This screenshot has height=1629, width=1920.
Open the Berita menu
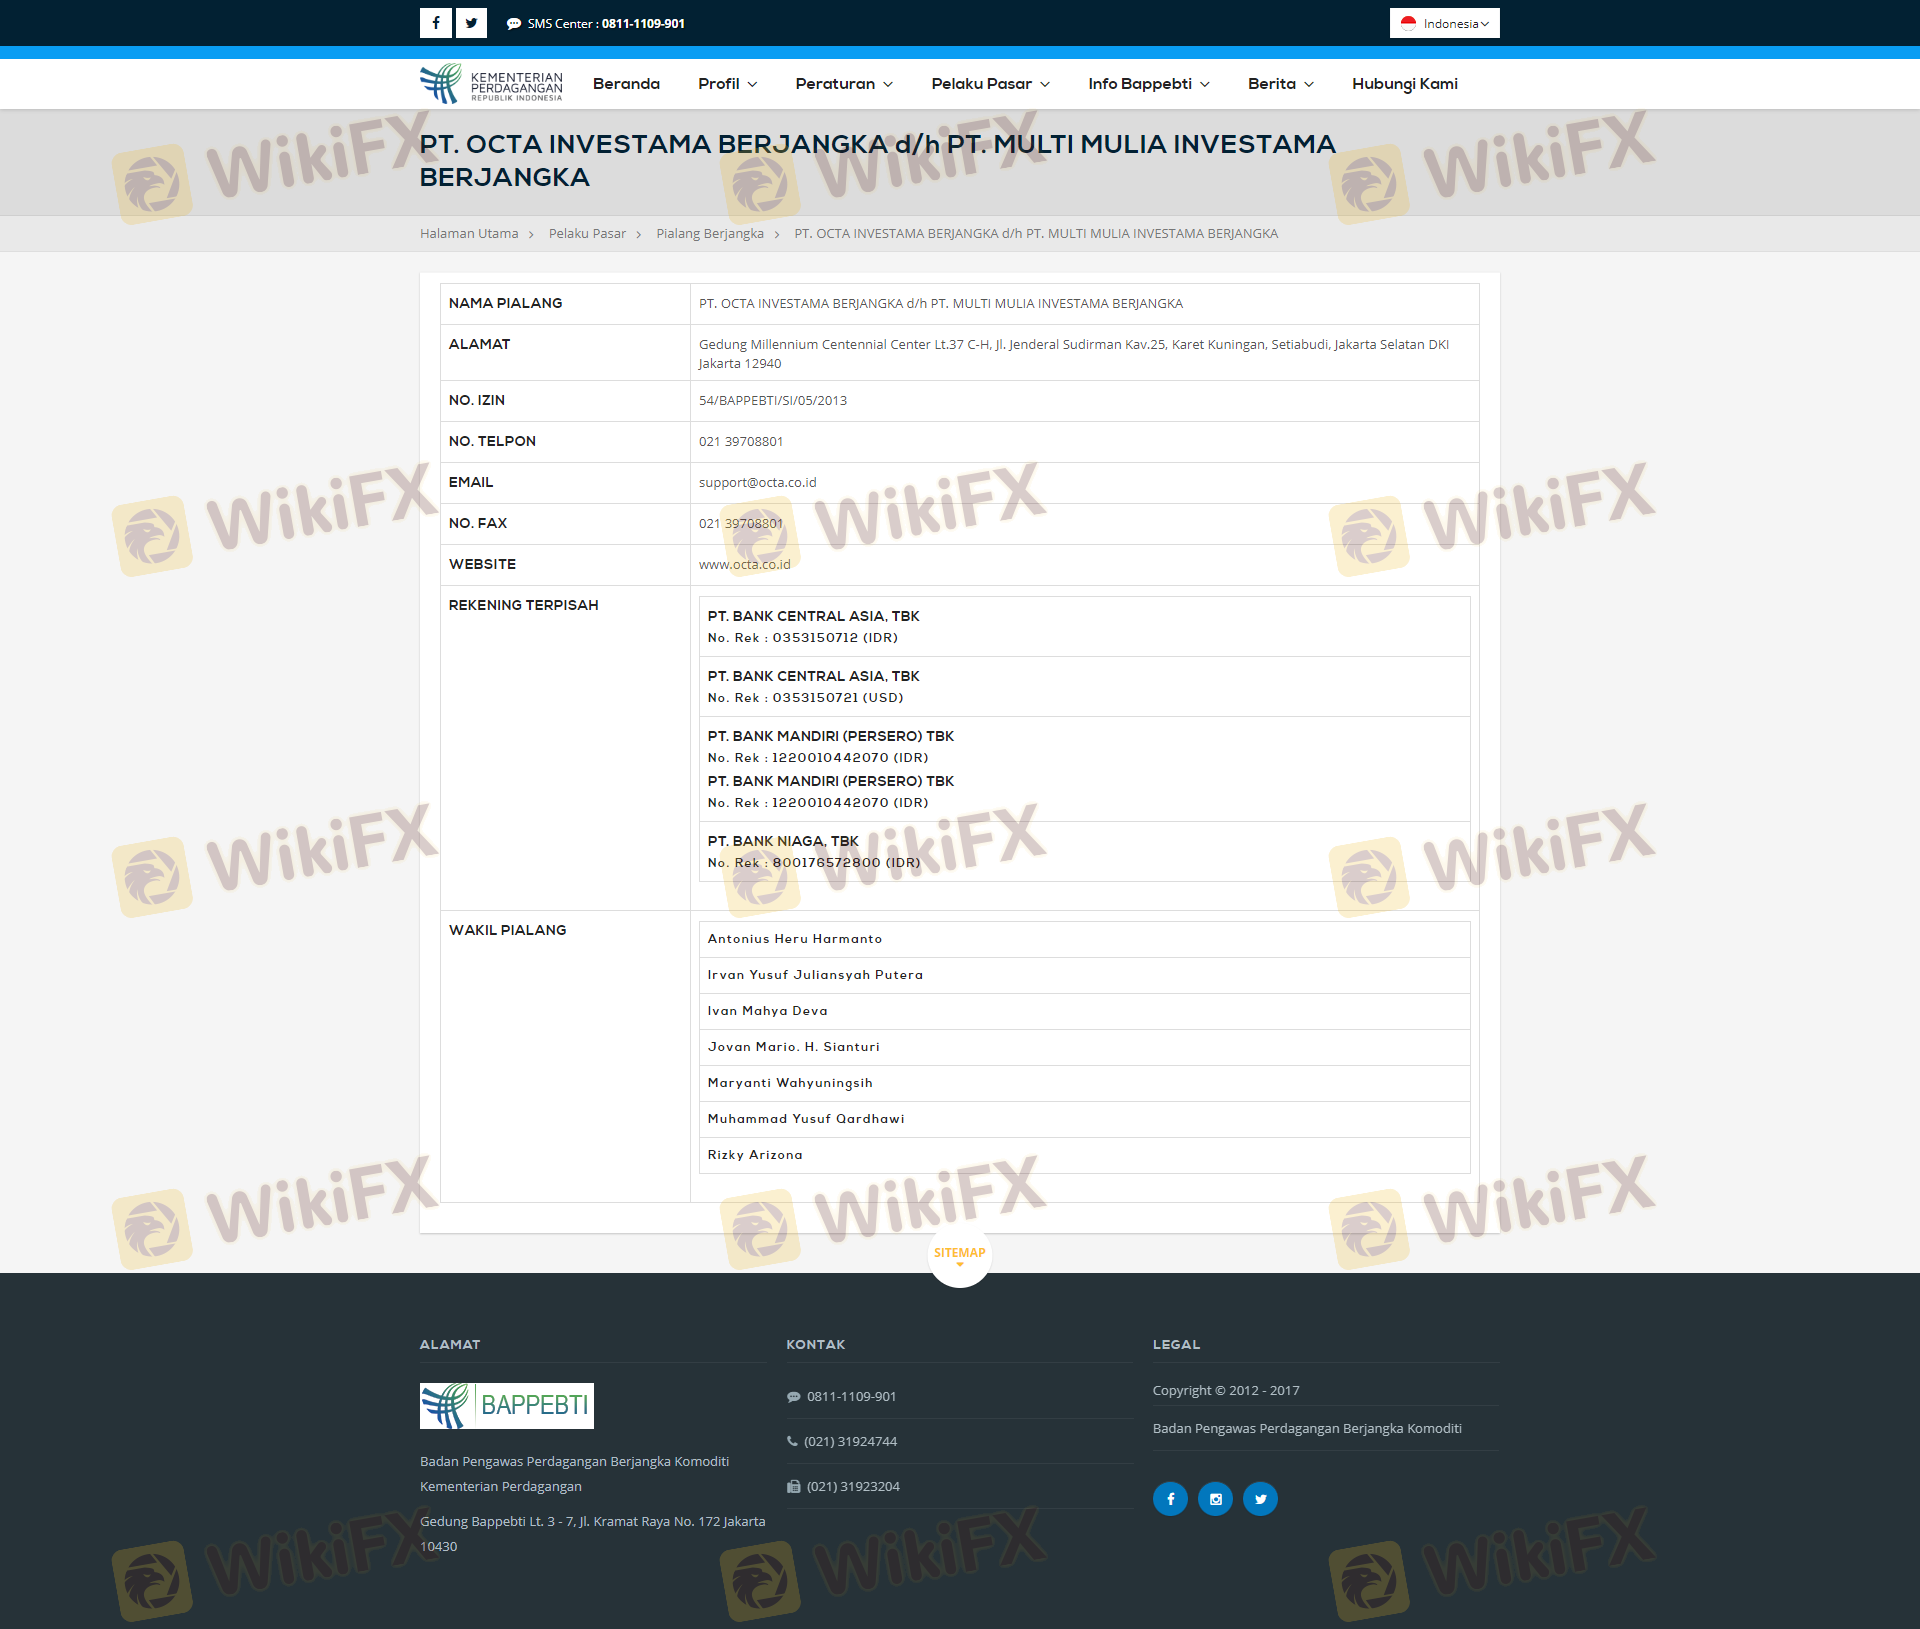click(x=1280, y=84)
